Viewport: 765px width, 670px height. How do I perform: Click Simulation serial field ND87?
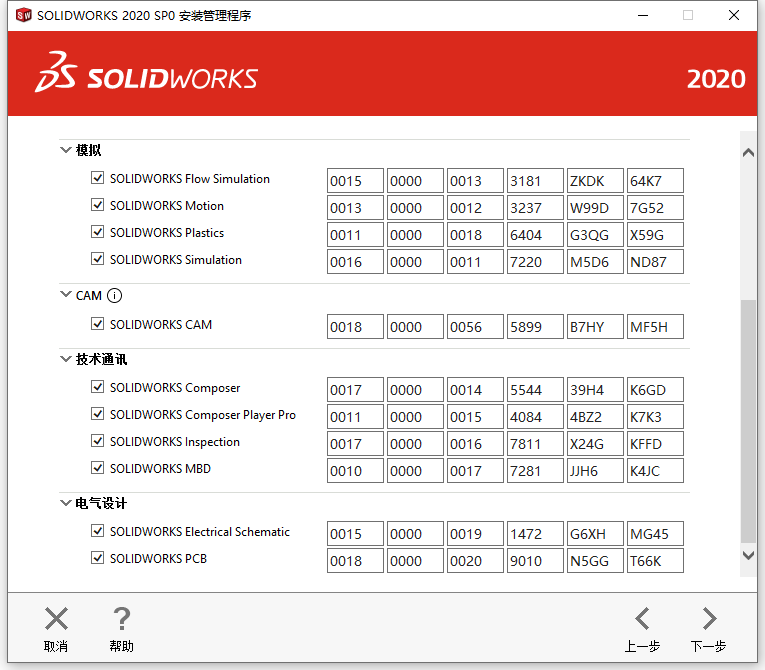click(x=655, y=262)
